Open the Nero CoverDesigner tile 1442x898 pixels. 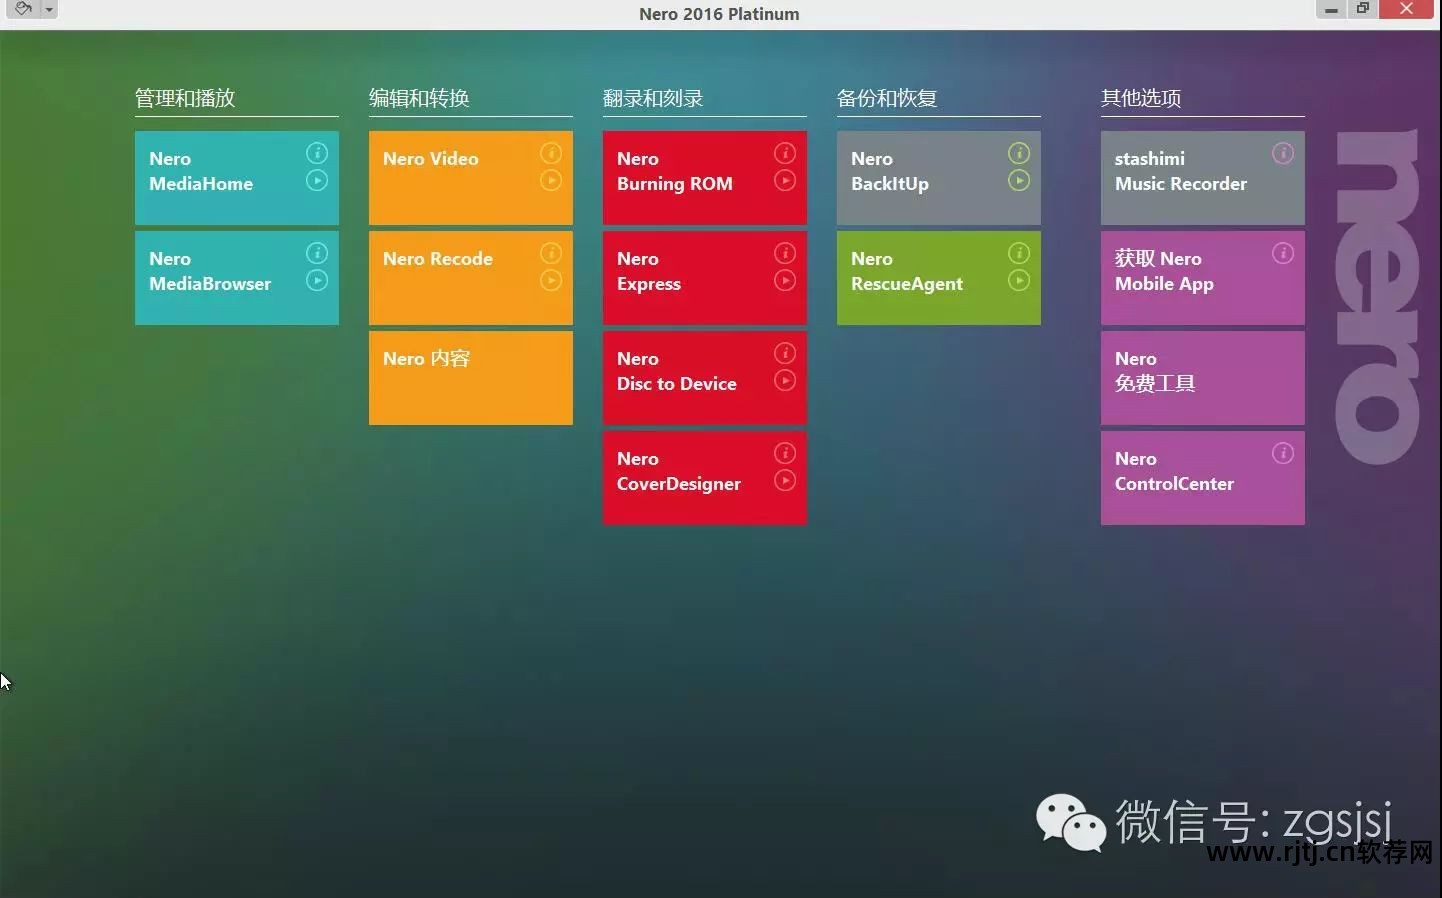[705, 478]
